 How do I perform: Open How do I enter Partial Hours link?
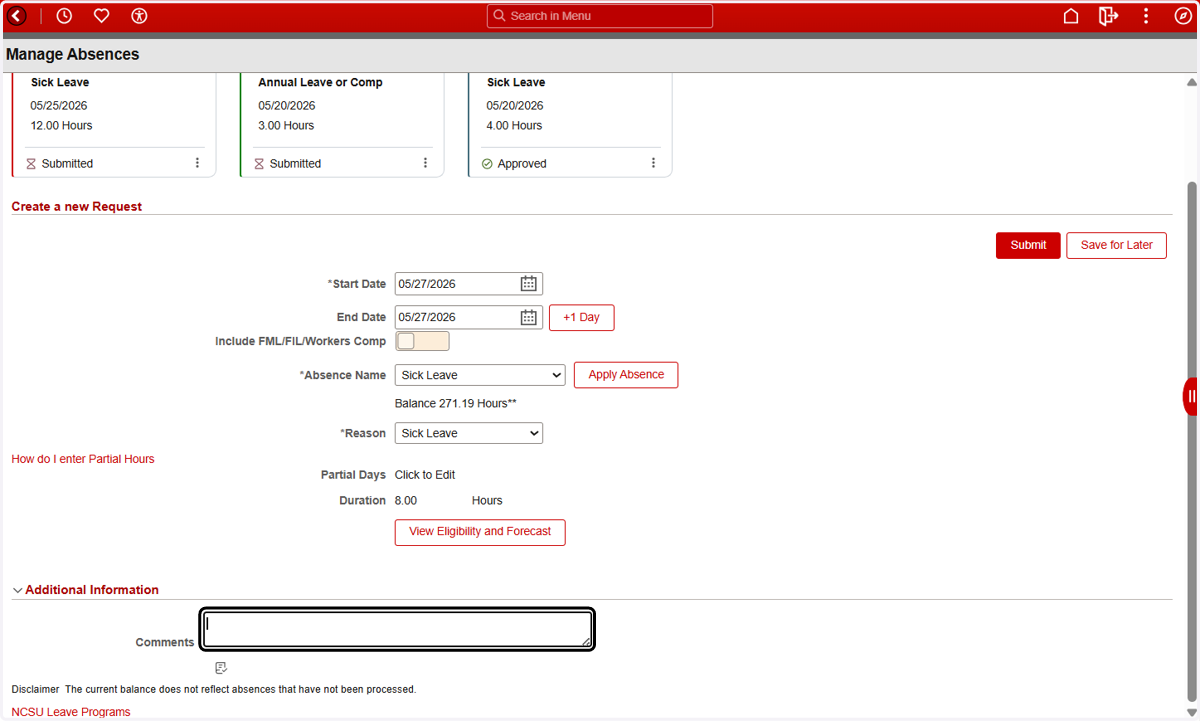(83, 459)
